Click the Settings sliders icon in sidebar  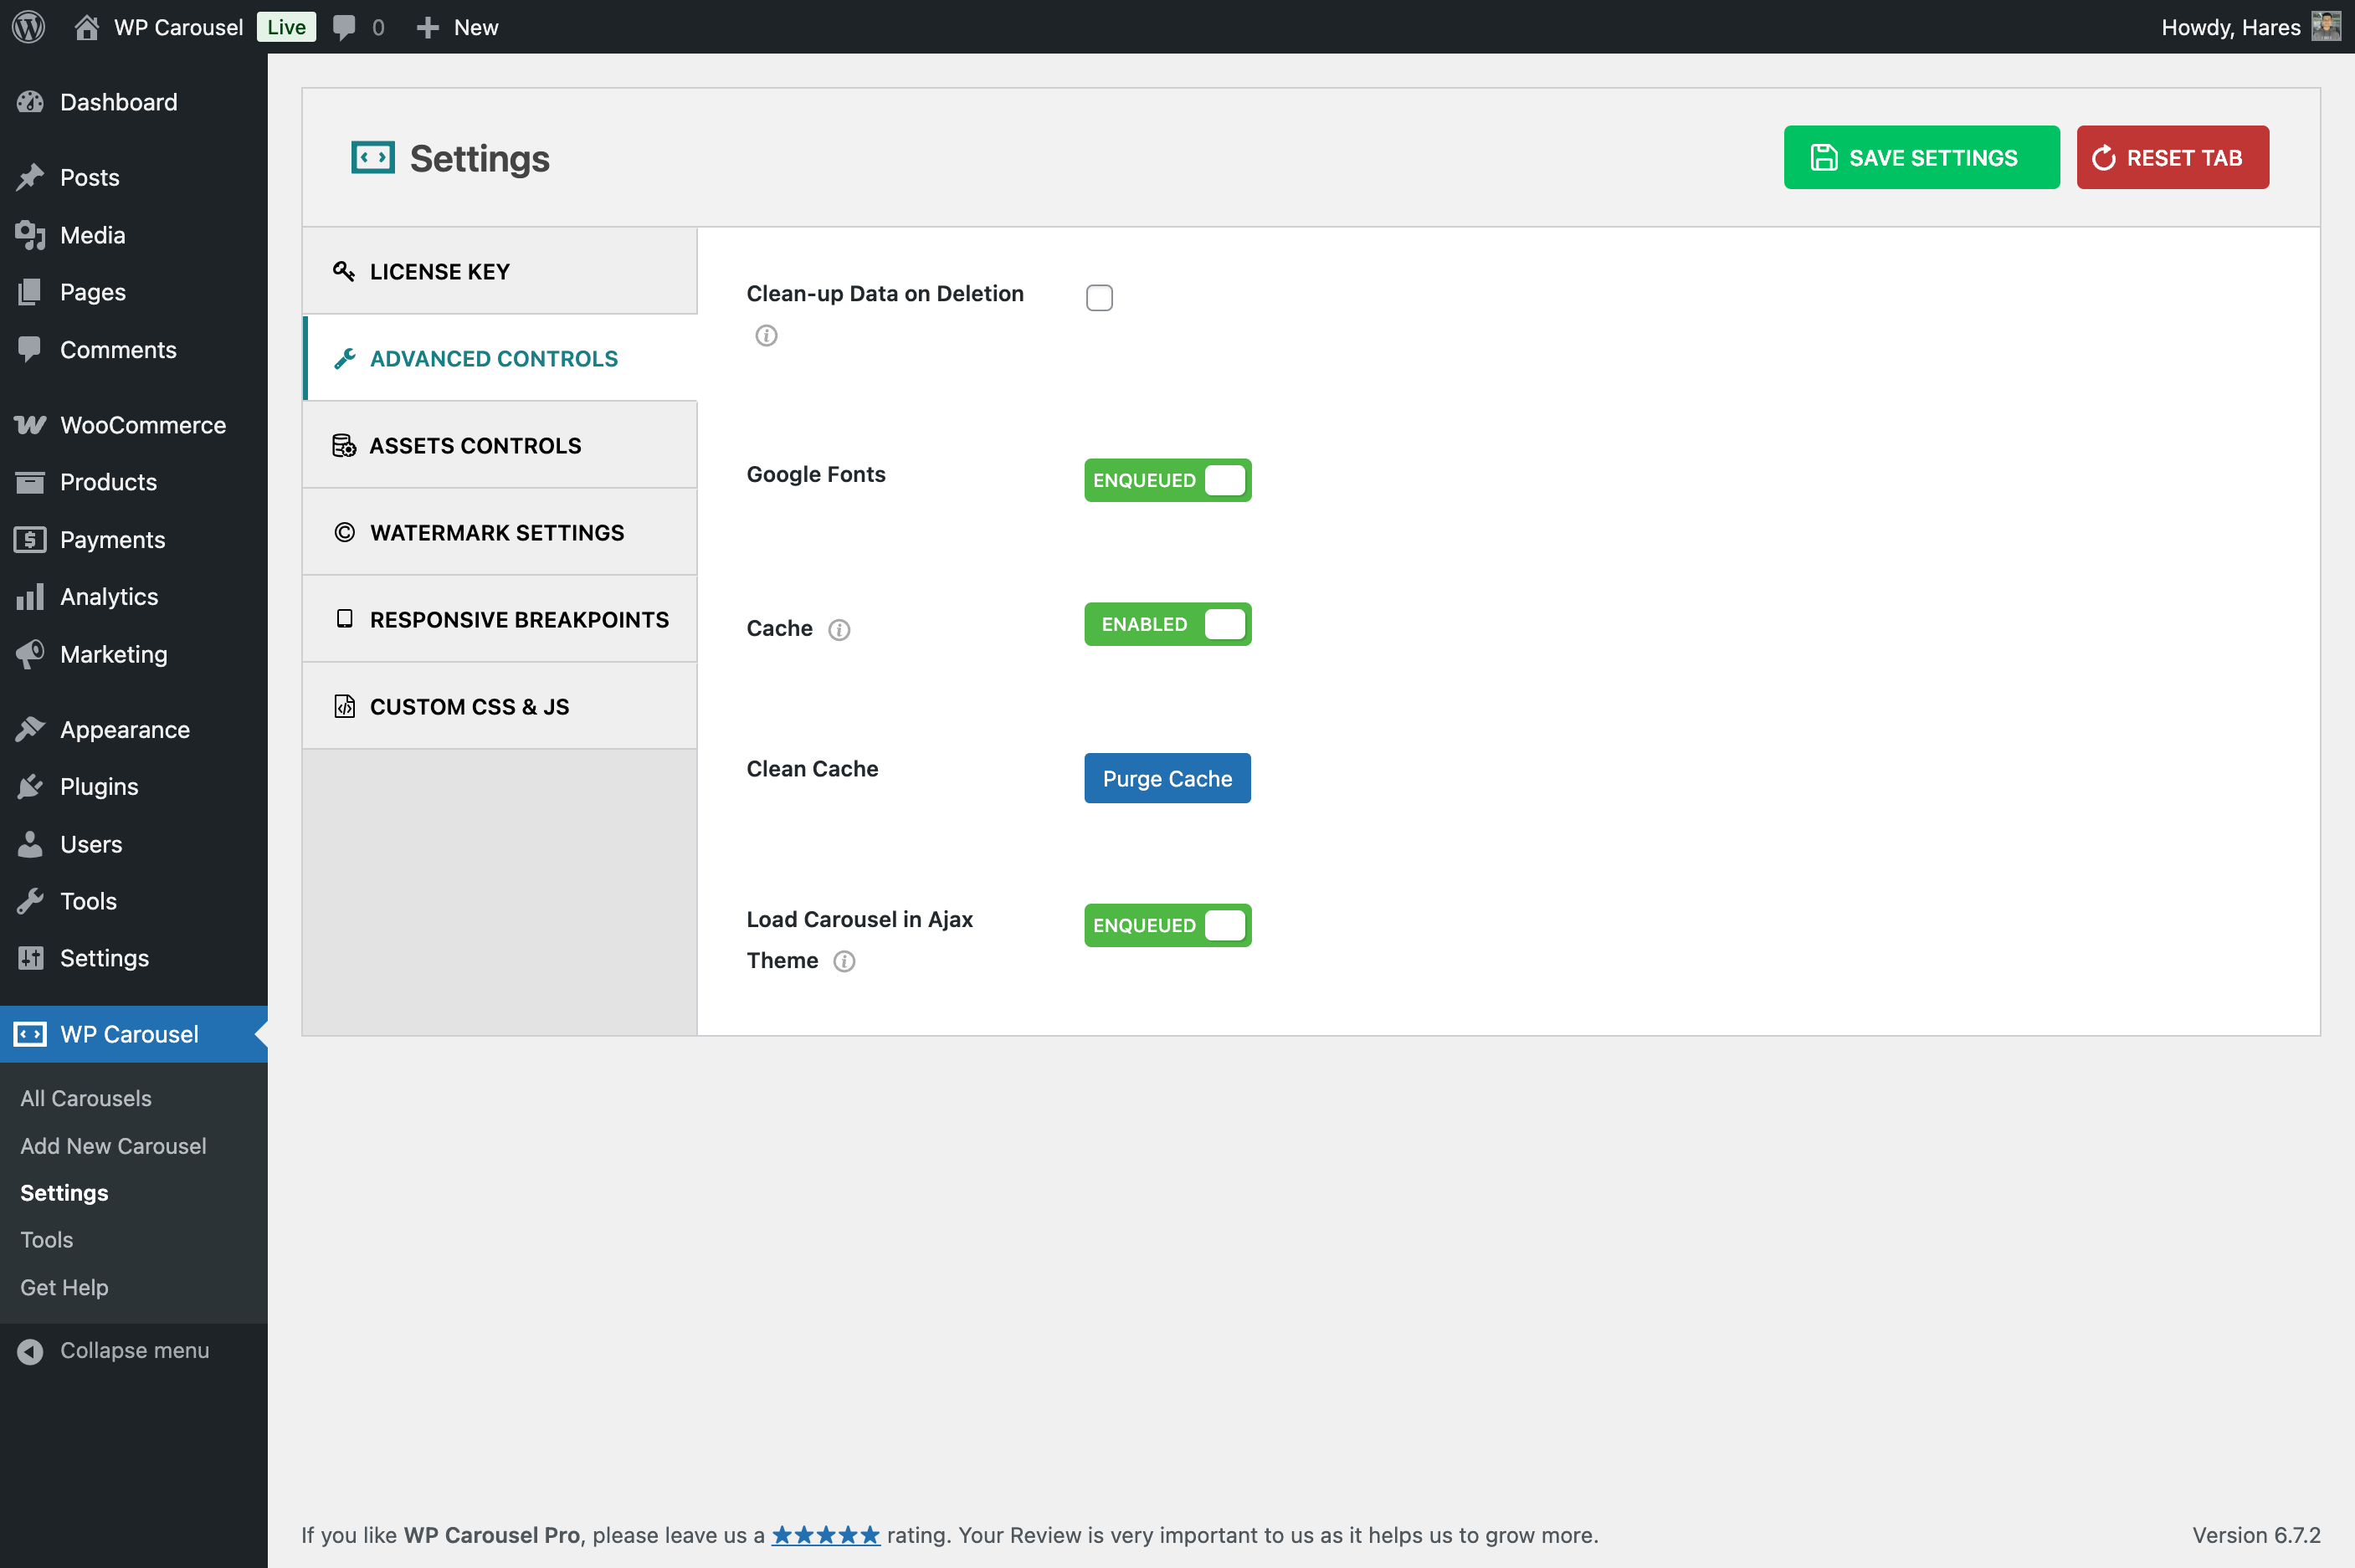[x=30, y=958]
